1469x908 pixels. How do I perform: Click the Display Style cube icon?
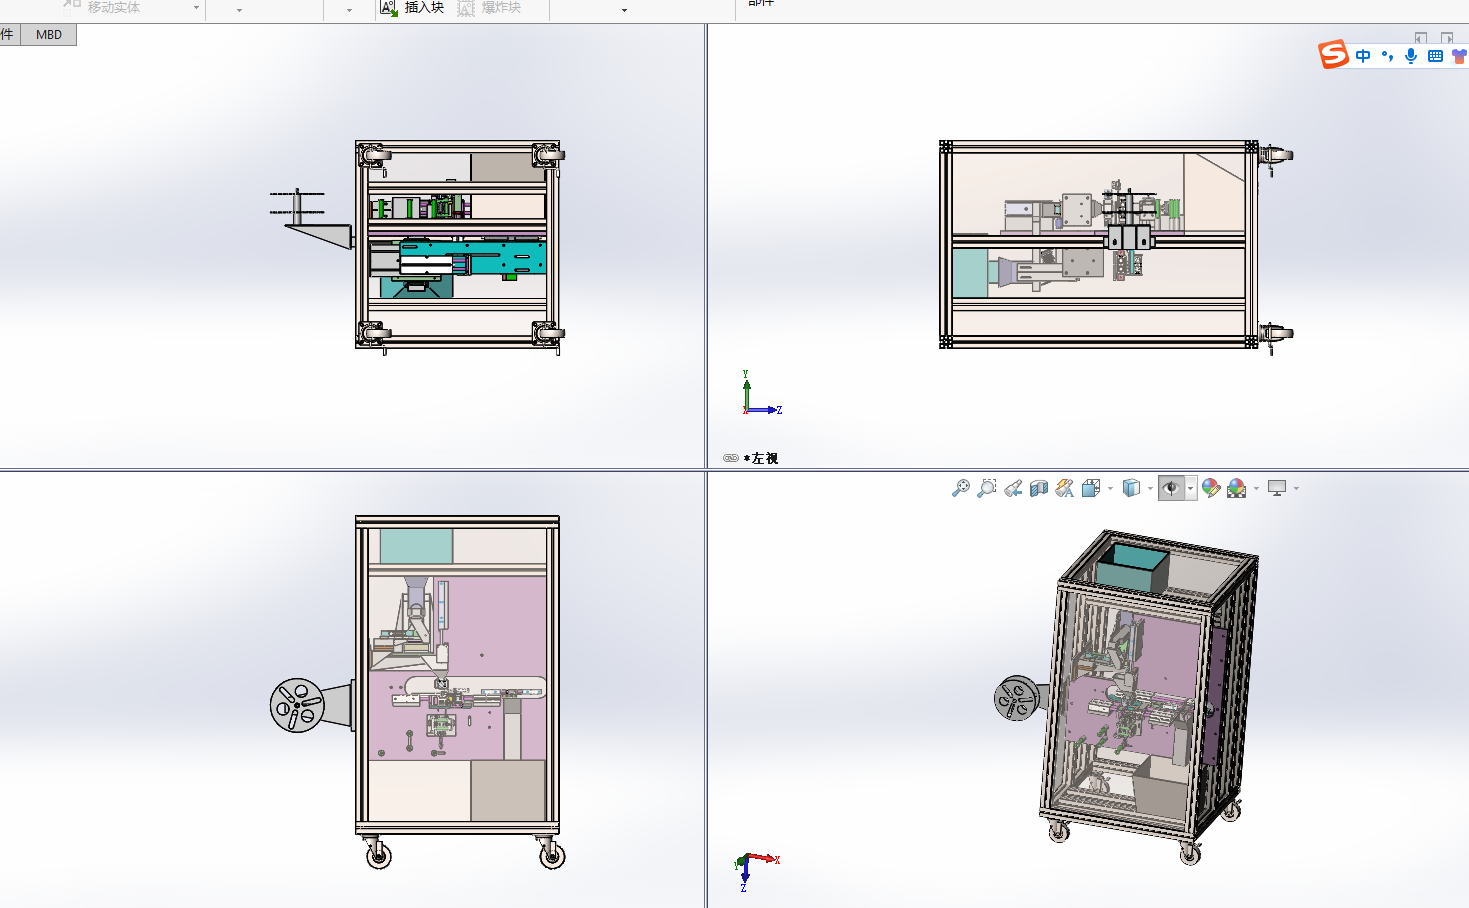(x=1131, y=488)
